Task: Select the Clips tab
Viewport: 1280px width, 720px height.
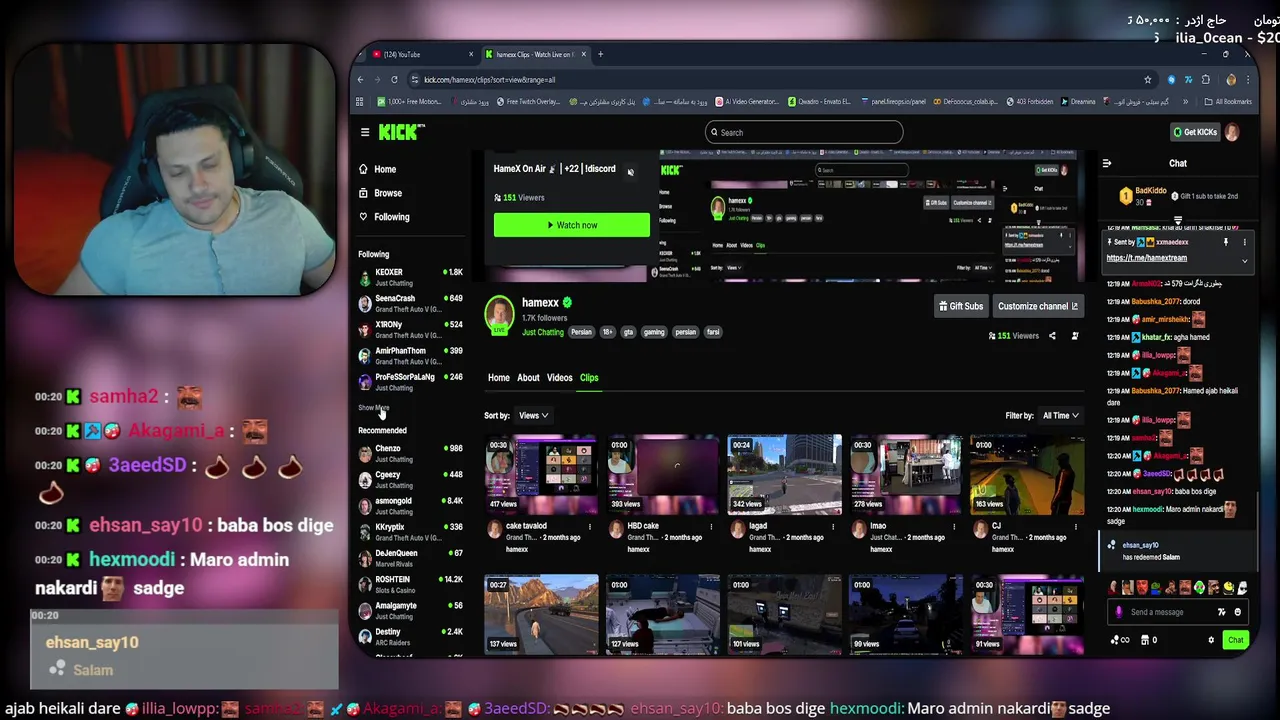Action: pyautogui.click(x=589, y=378)
